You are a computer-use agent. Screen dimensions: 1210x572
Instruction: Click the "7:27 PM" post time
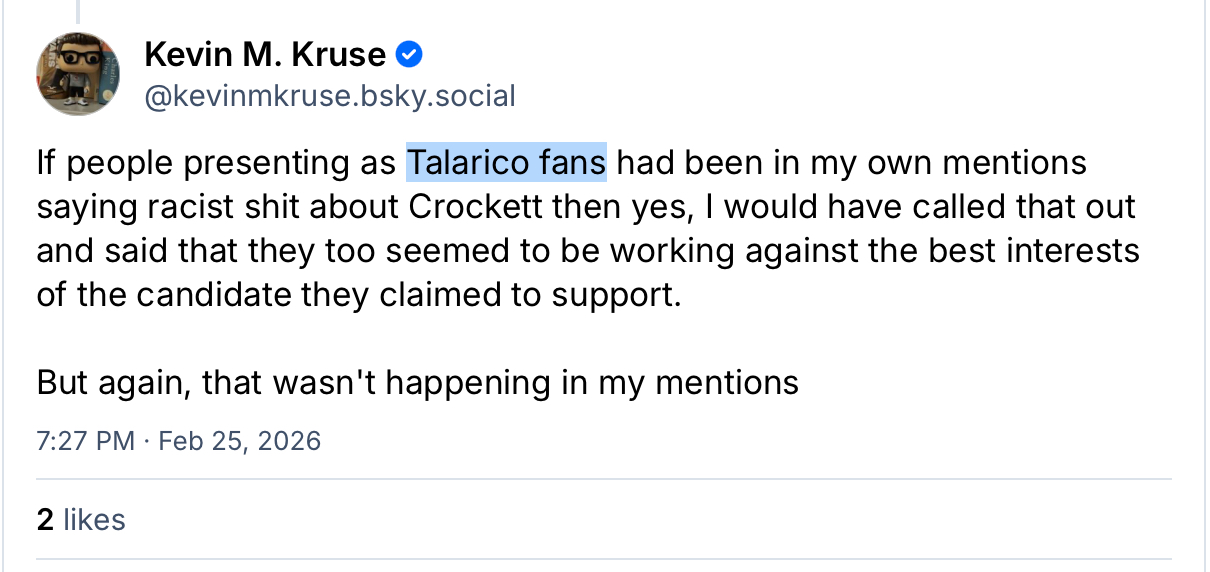click(85, 441)
